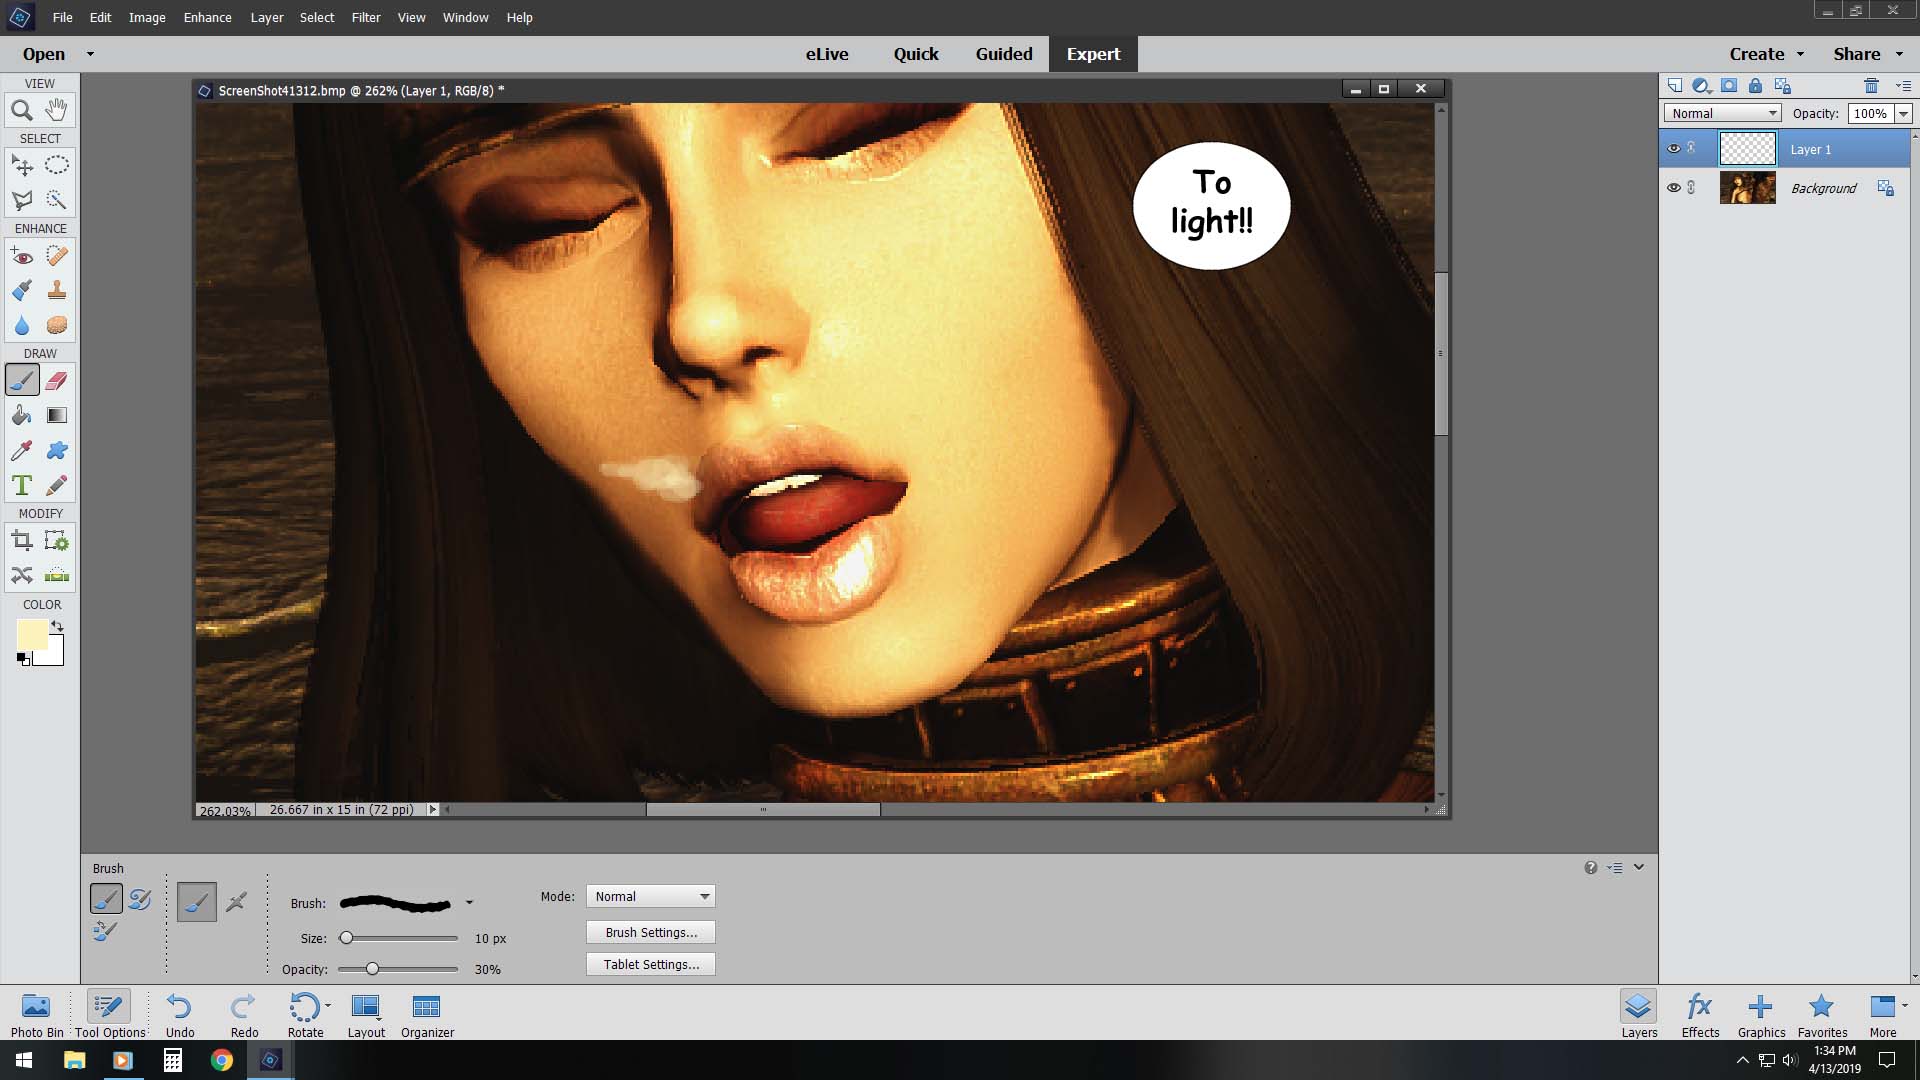Select the Type tool

click(22, 485)
